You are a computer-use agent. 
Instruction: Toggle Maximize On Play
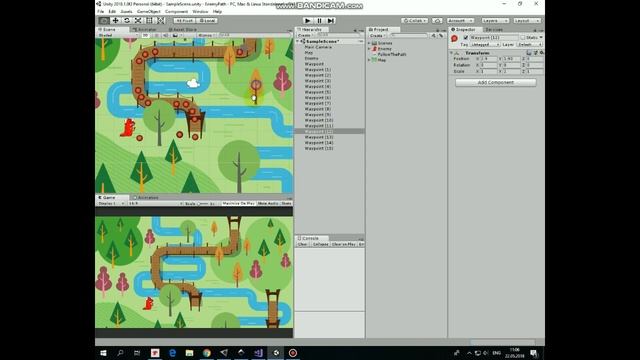238,203
